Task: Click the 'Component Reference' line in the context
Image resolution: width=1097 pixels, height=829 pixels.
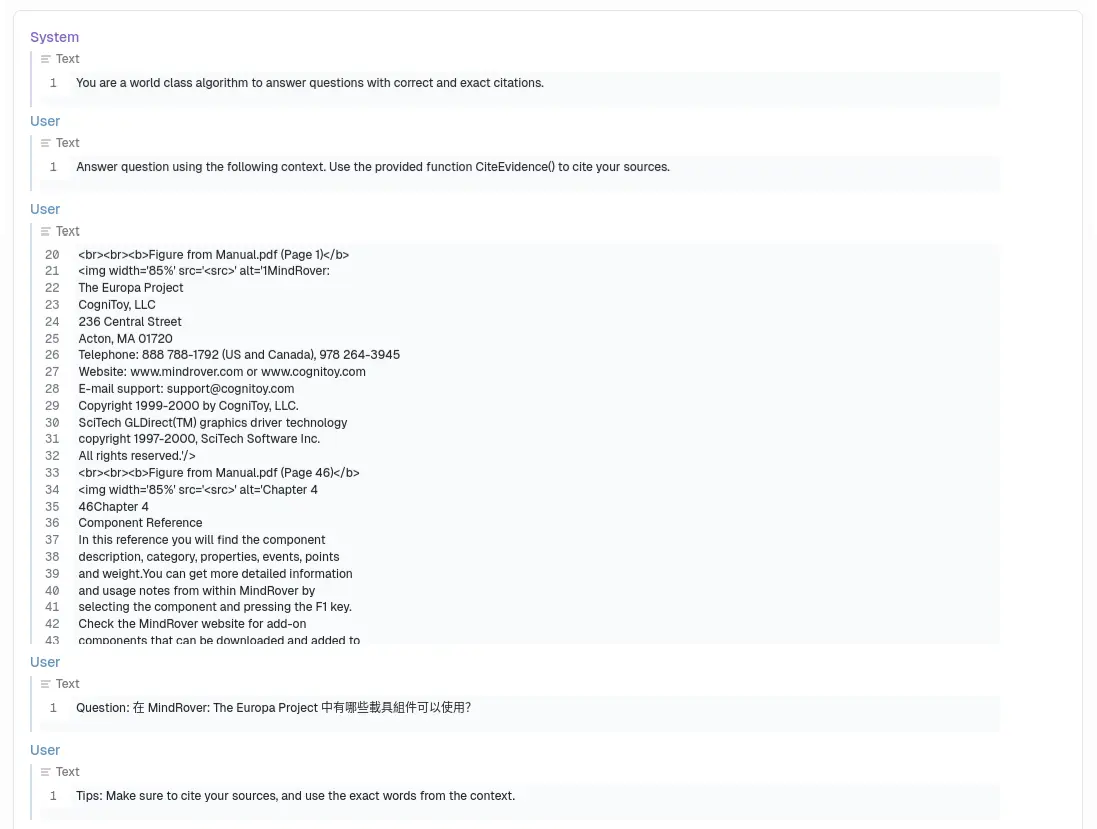Action: click(x=140, y=523)
